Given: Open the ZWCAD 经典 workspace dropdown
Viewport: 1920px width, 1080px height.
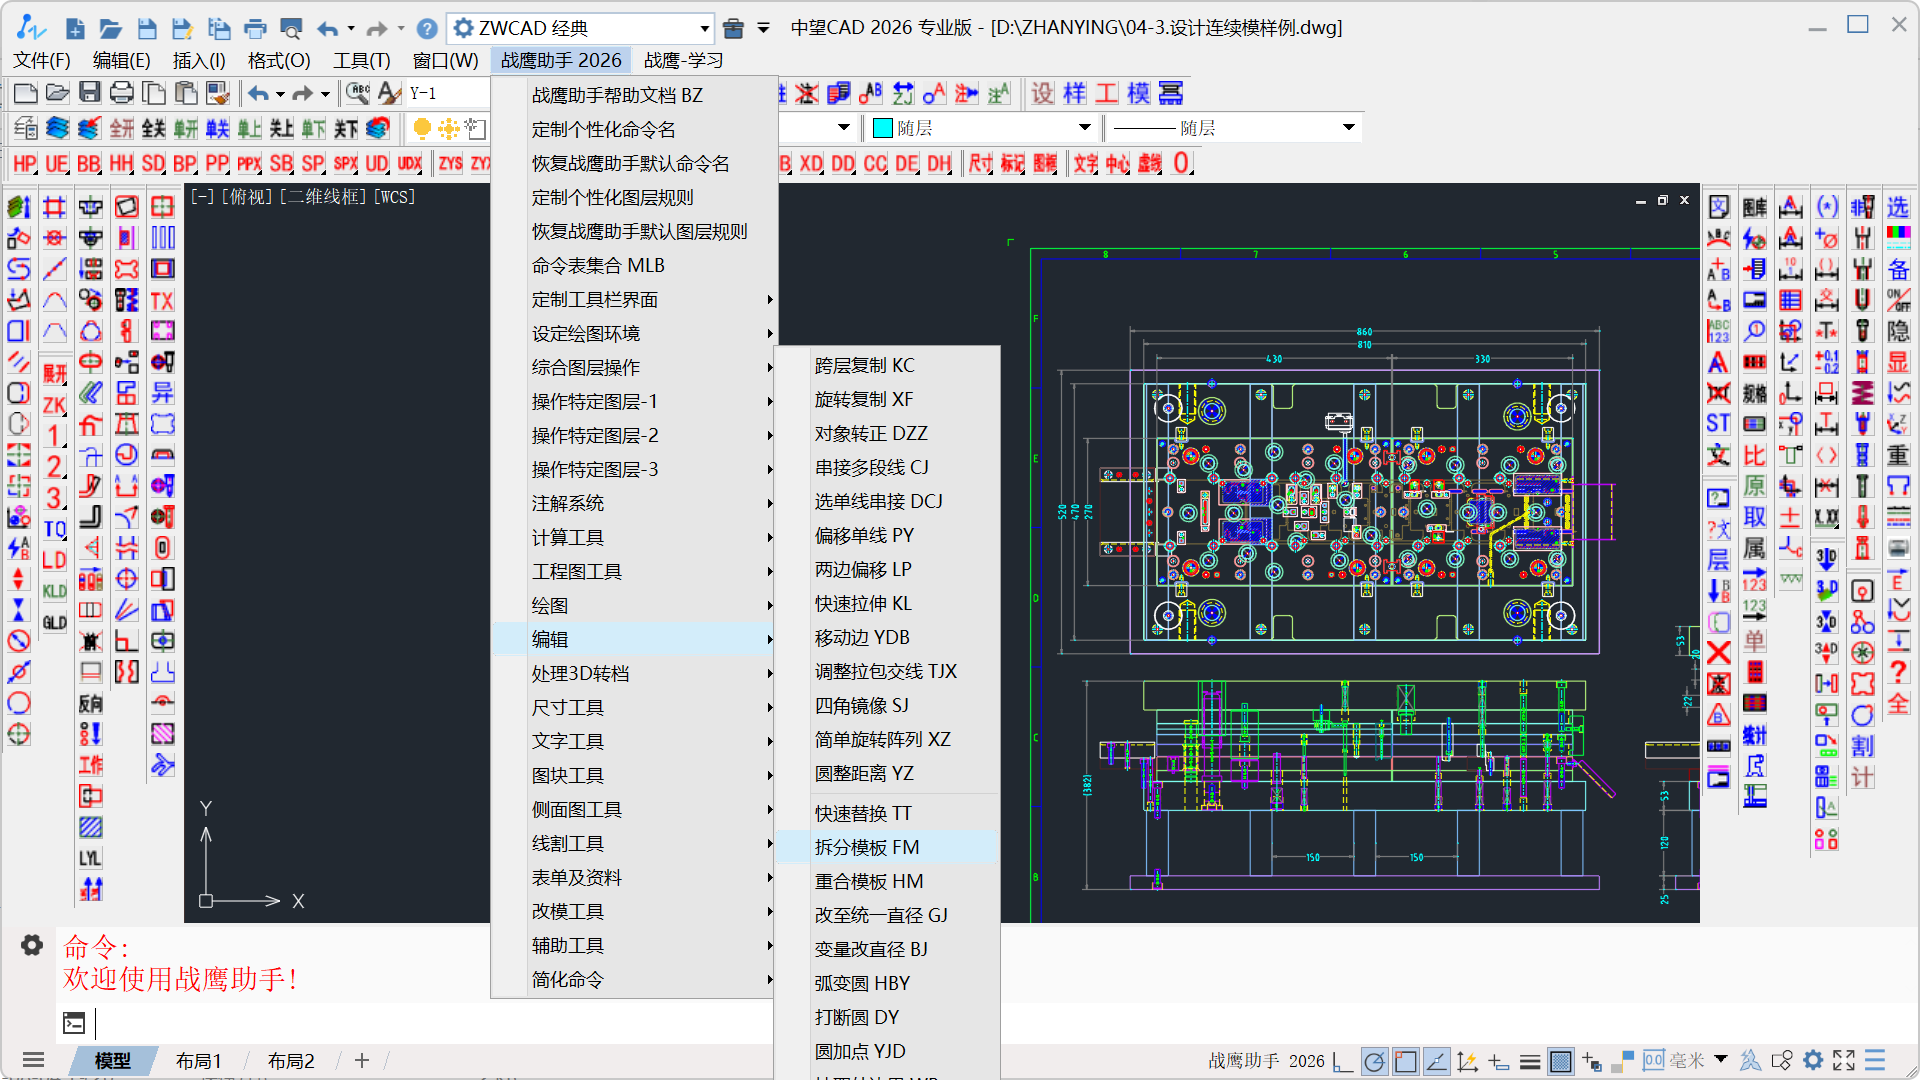Looking at the screenshot, I should coord(704,28).
